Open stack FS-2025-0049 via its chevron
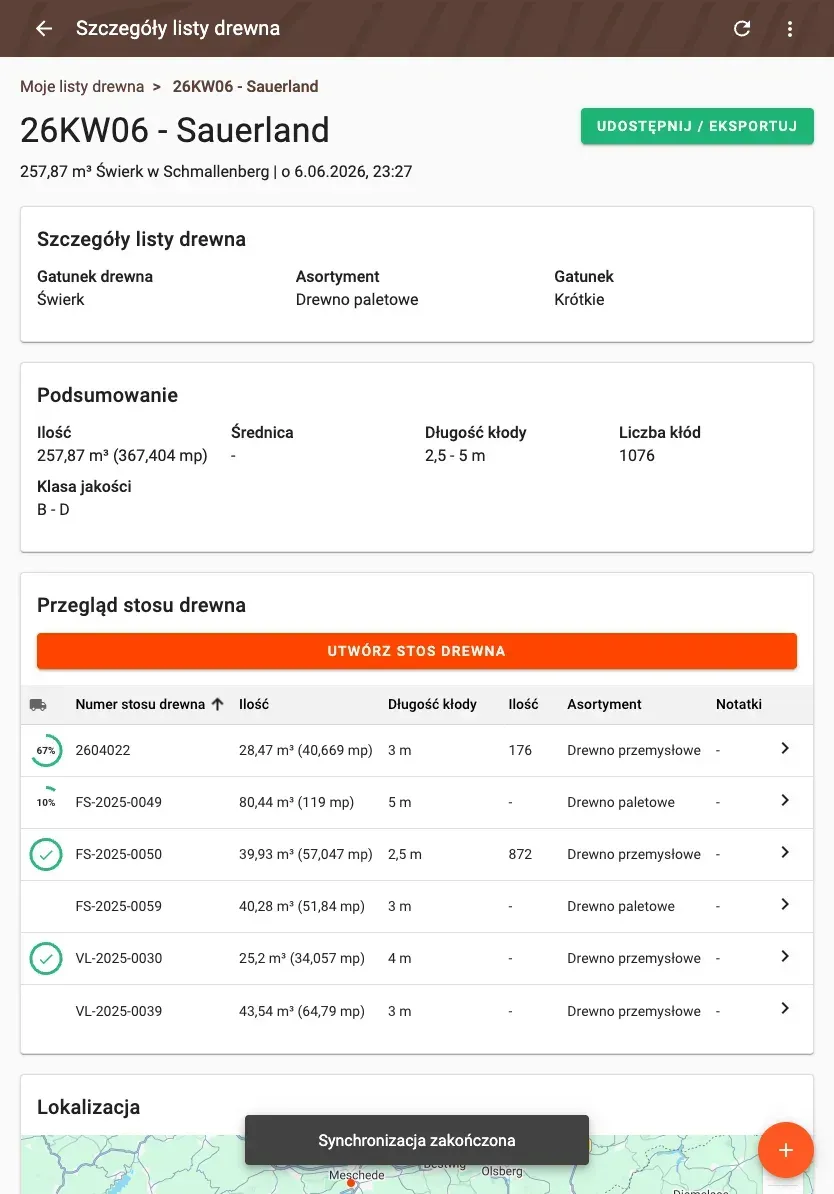834x1194 pixels. pos(785,800)
